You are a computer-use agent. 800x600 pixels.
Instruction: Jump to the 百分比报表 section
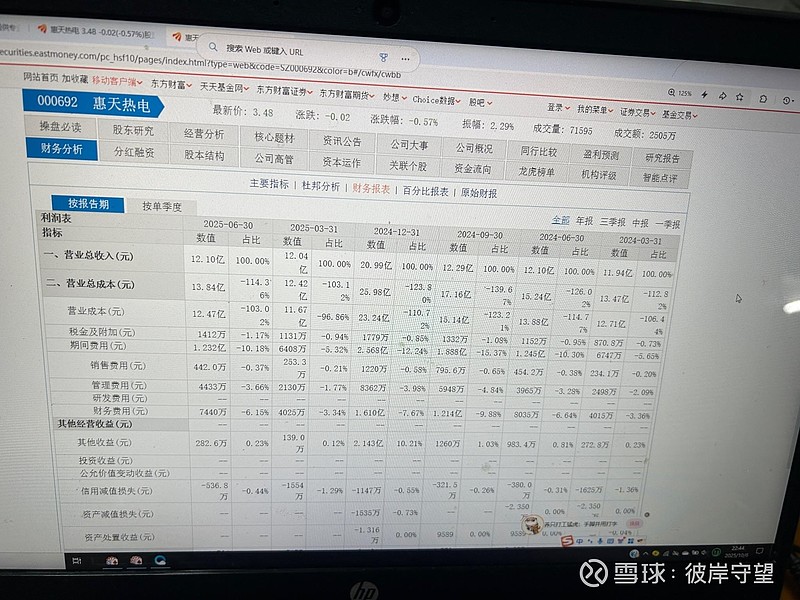tap(426, 191)
